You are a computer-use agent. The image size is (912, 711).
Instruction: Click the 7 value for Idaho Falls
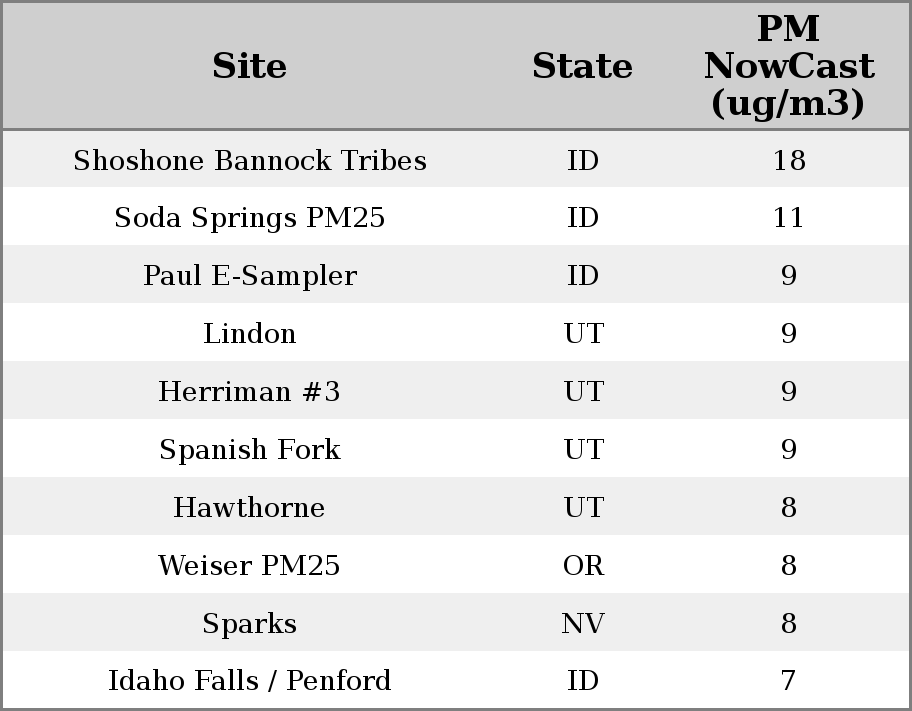[x=788, y=681]
